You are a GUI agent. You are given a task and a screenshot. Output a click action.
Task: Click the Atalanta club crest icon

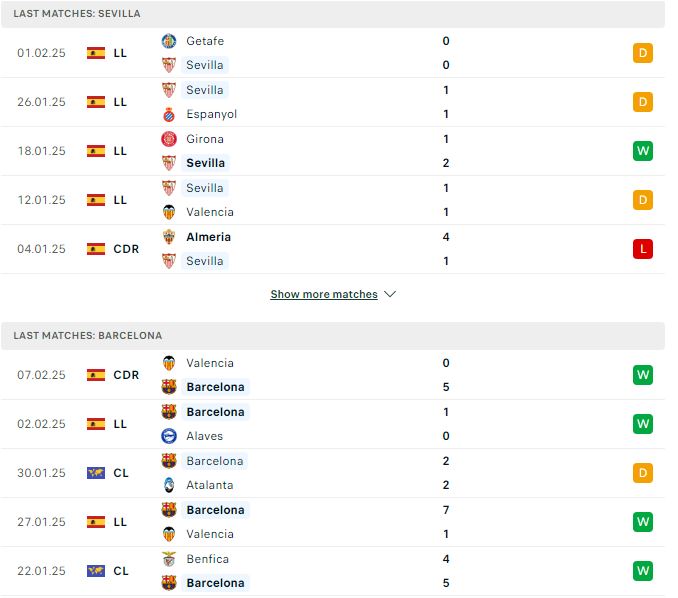[169, 485]
